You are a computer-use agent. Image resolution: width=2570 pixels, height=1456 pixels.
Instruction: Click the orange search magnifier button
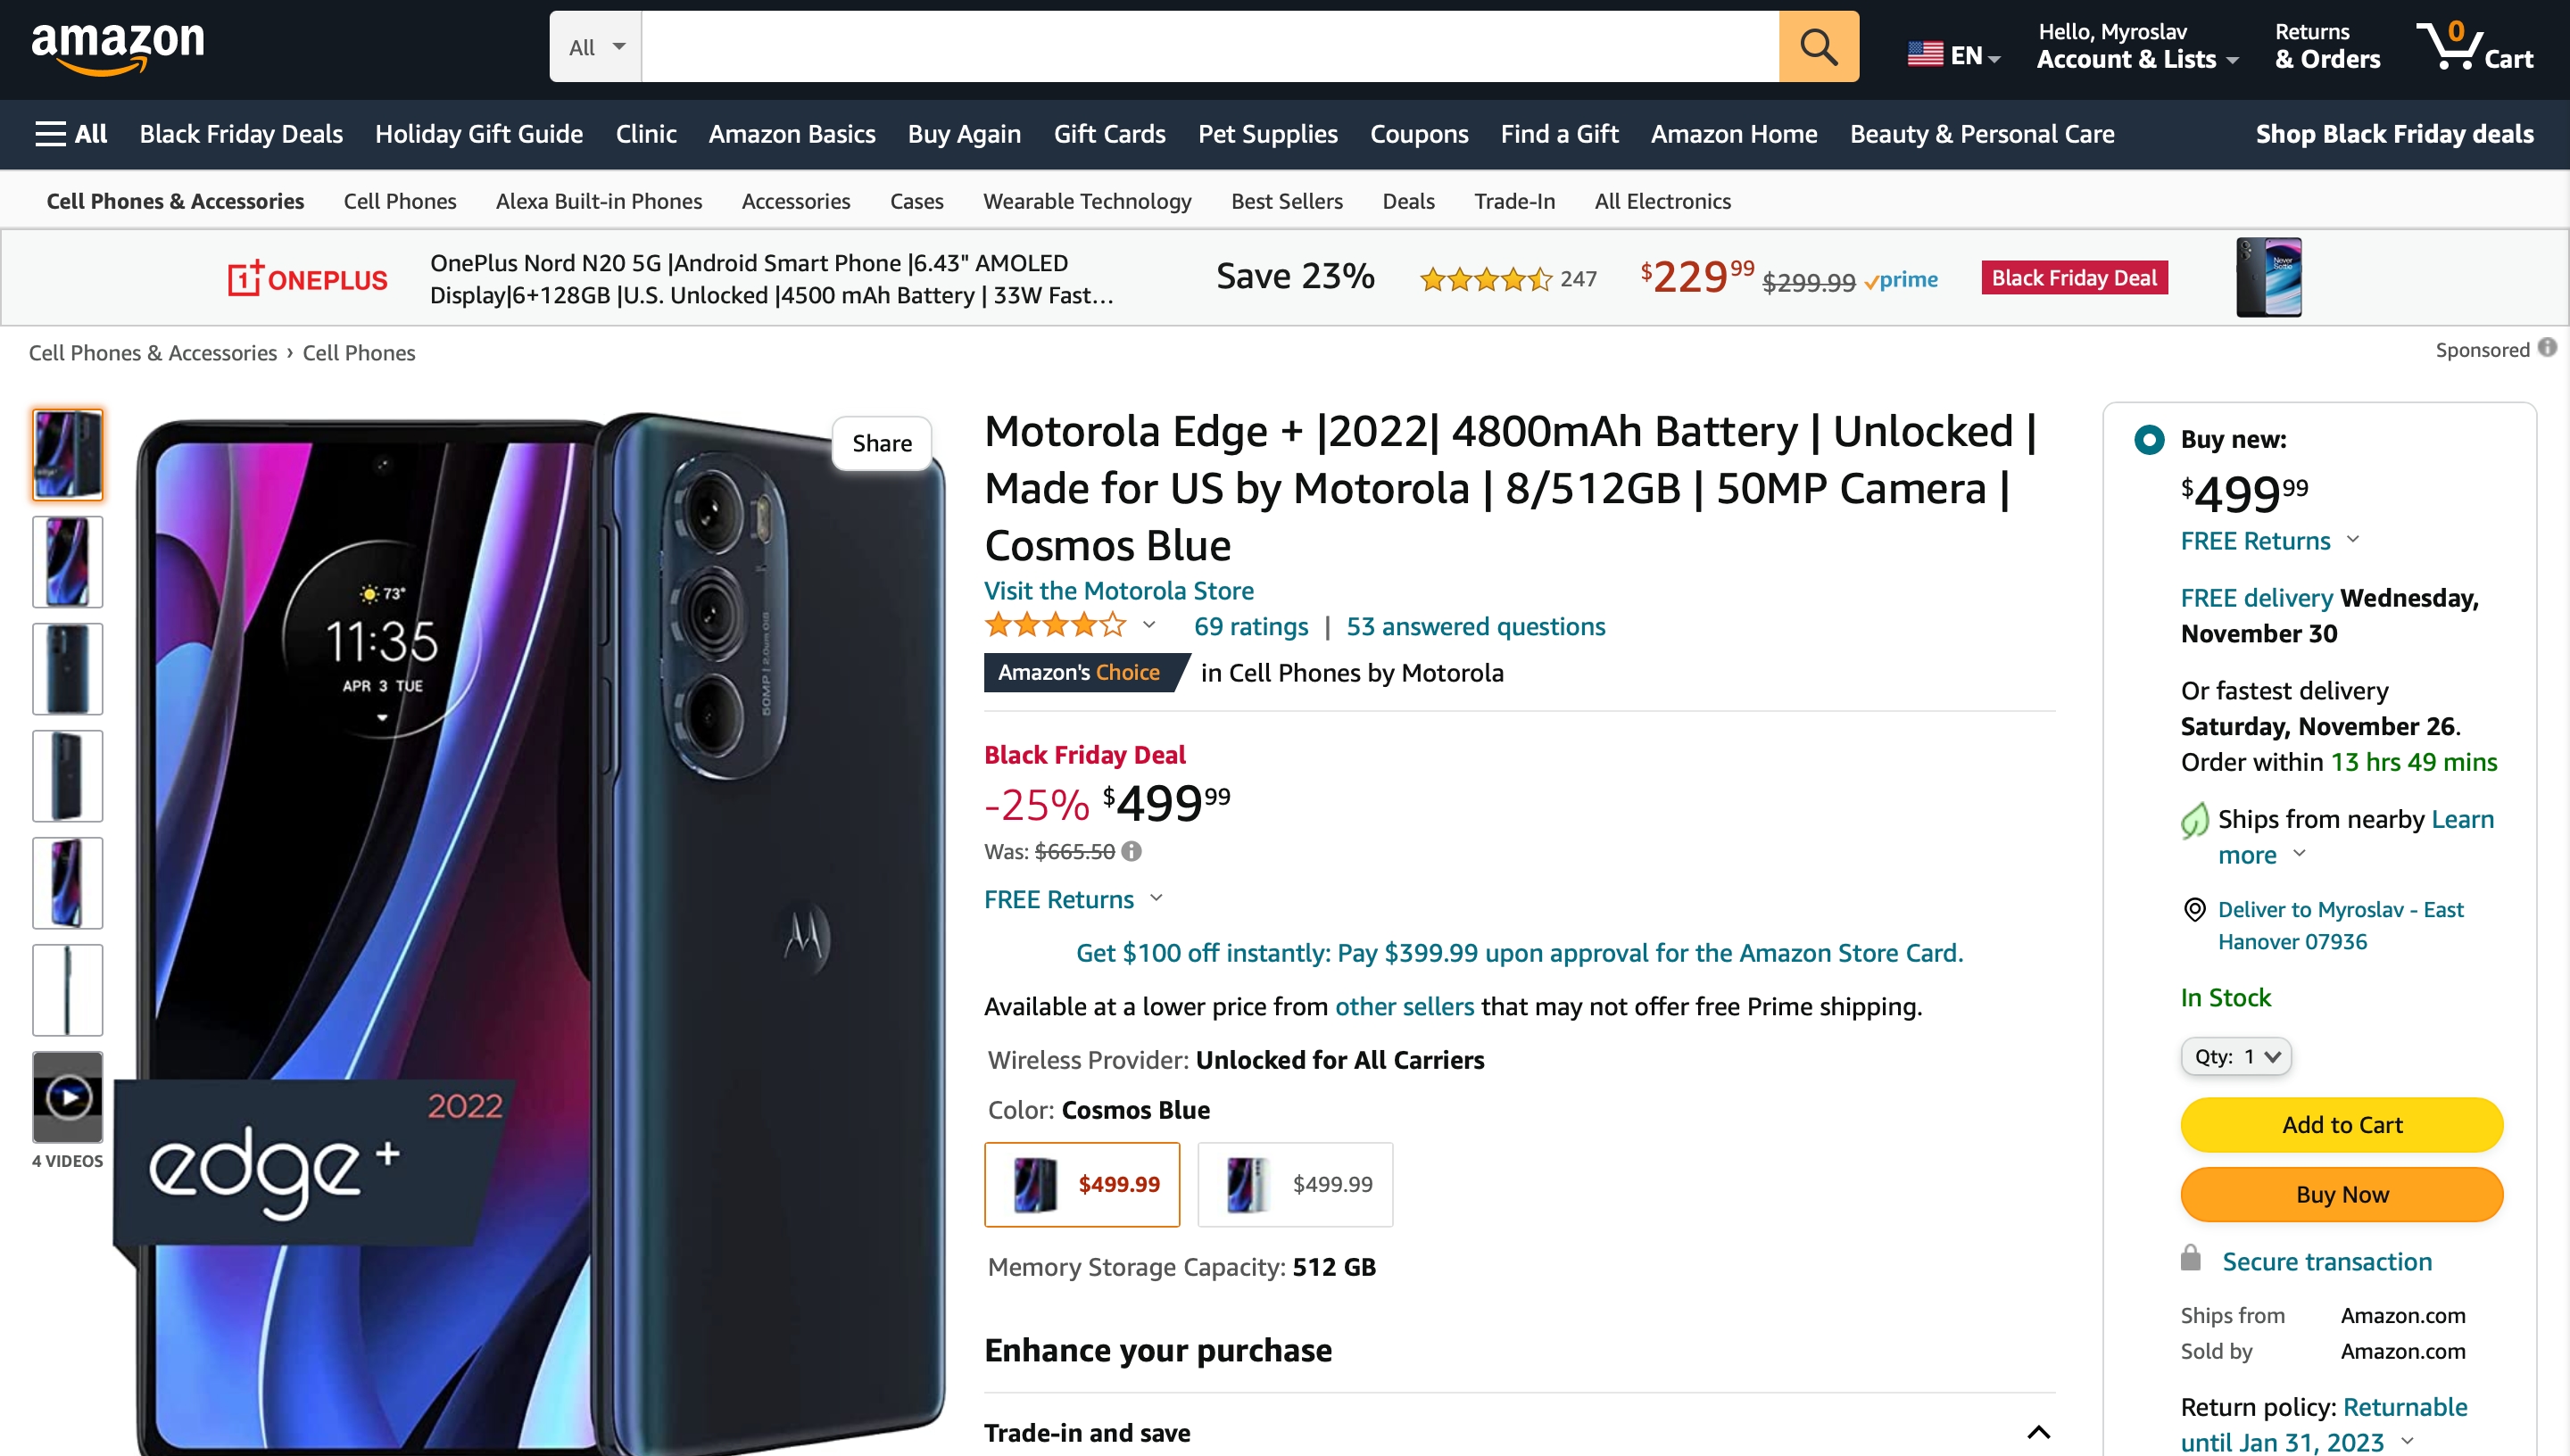tap(1818, 47)
